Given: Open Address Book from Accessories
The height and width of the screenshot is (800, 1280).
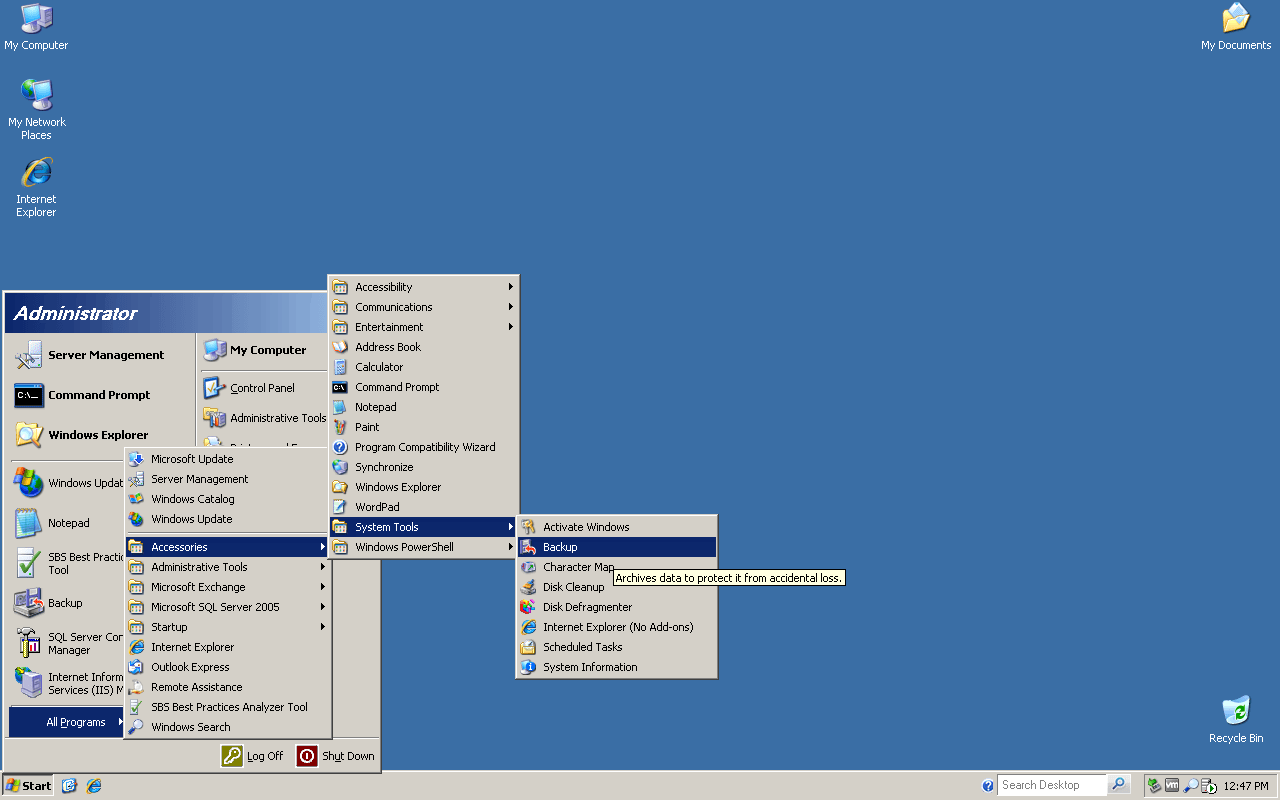Looking at the screenshot, I should [x=423, y=347].
